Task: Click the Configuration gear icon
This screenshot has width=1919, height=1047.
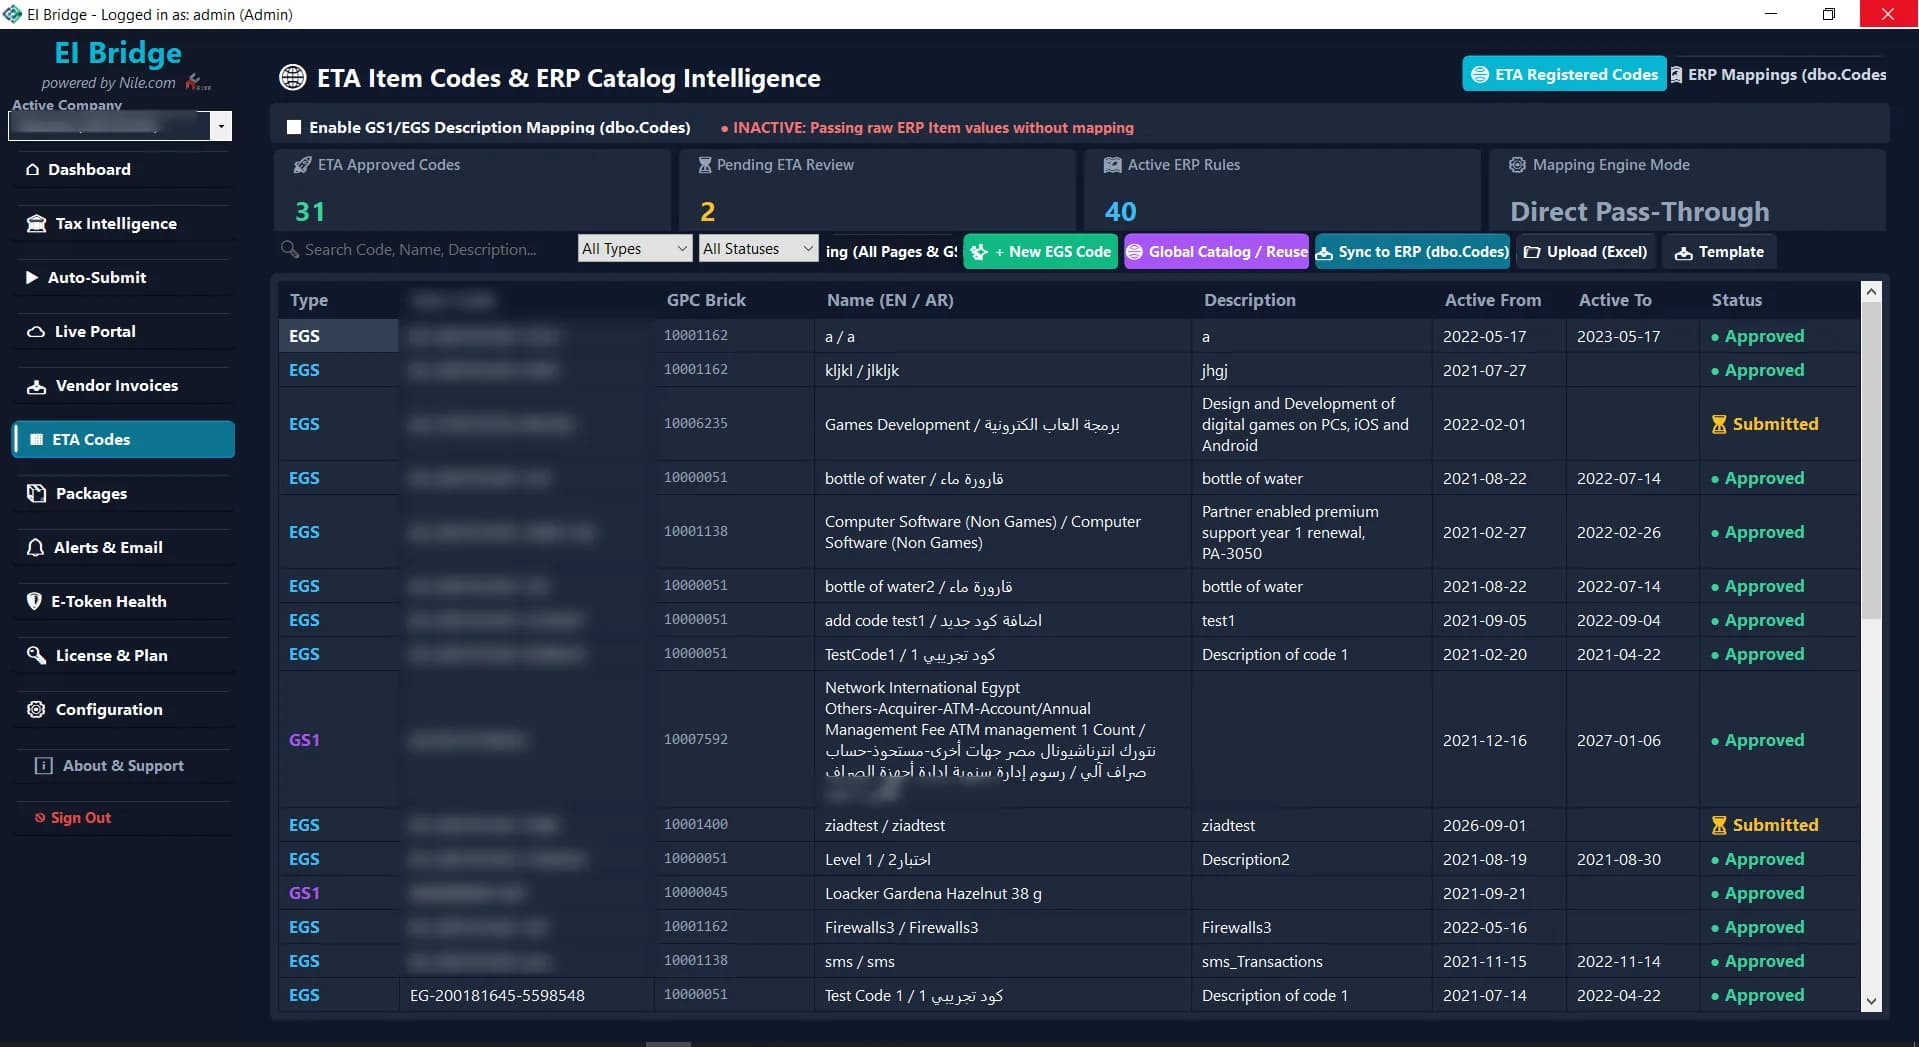Action: (x=36, y=710)
